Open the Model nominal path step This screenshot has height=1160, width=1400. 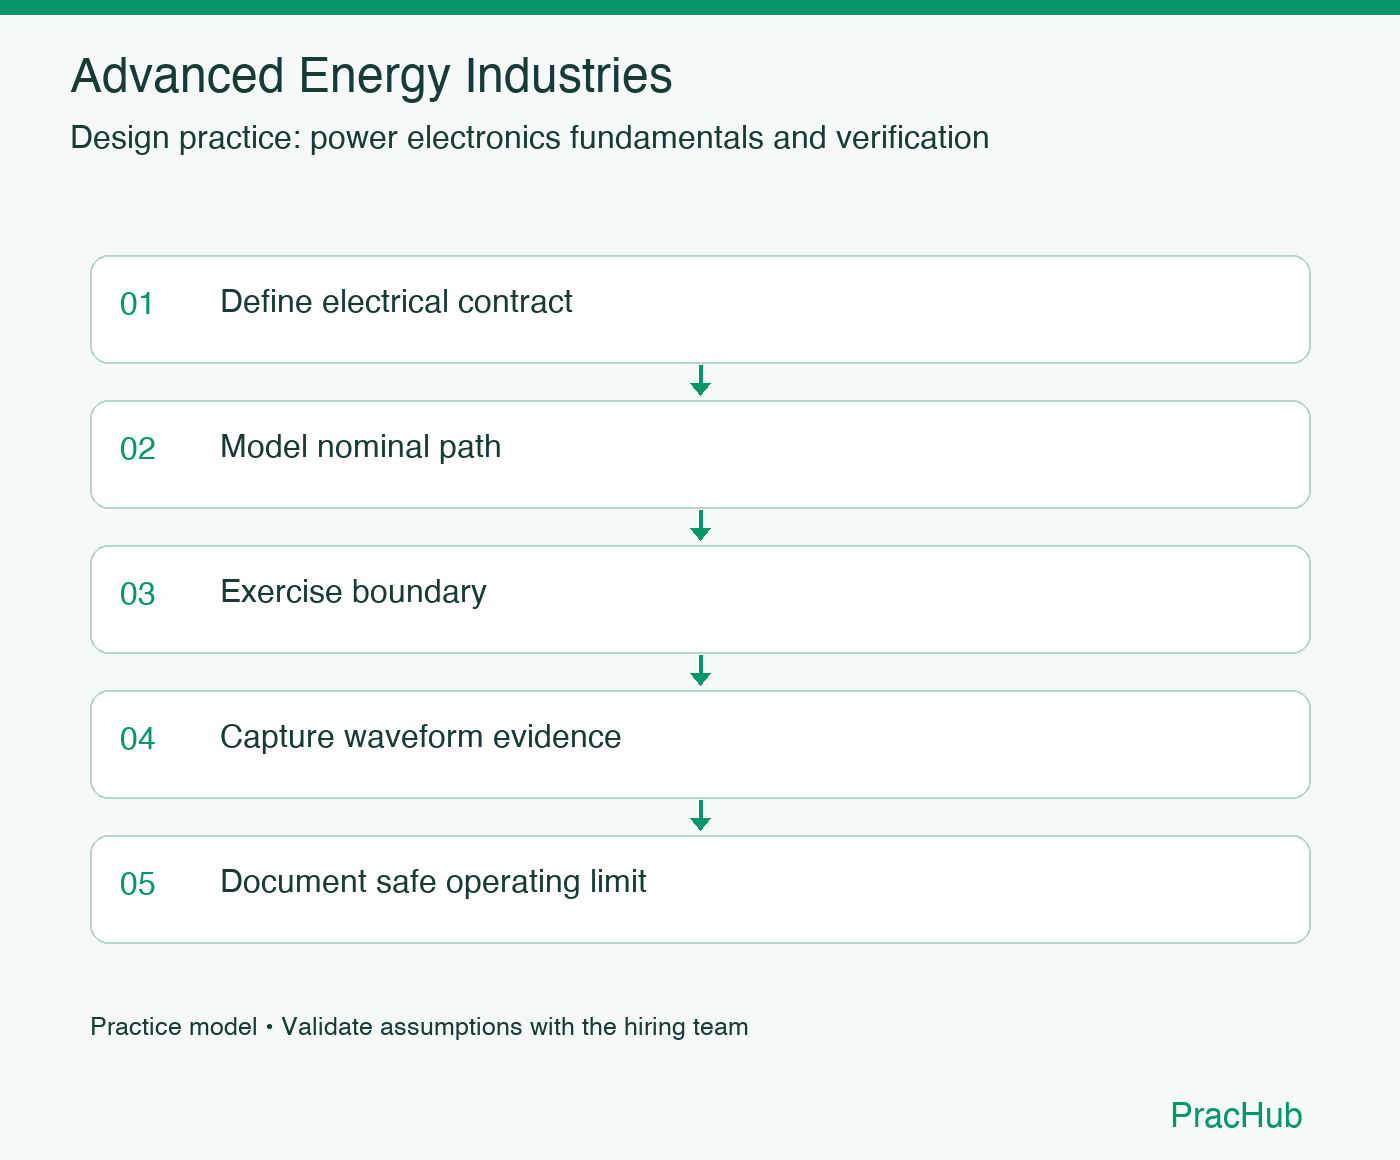click(x=700, y=454)
